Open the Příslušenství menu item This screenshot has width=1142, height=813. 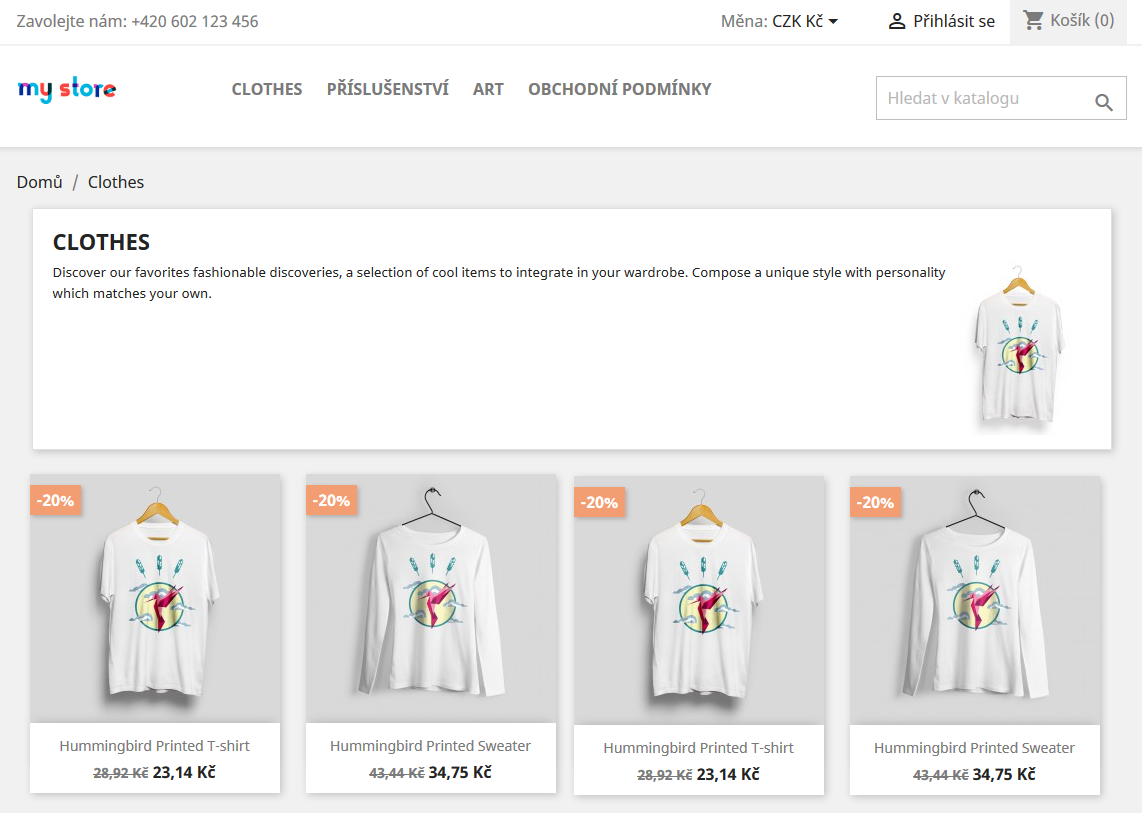click(x=387, y=89)
